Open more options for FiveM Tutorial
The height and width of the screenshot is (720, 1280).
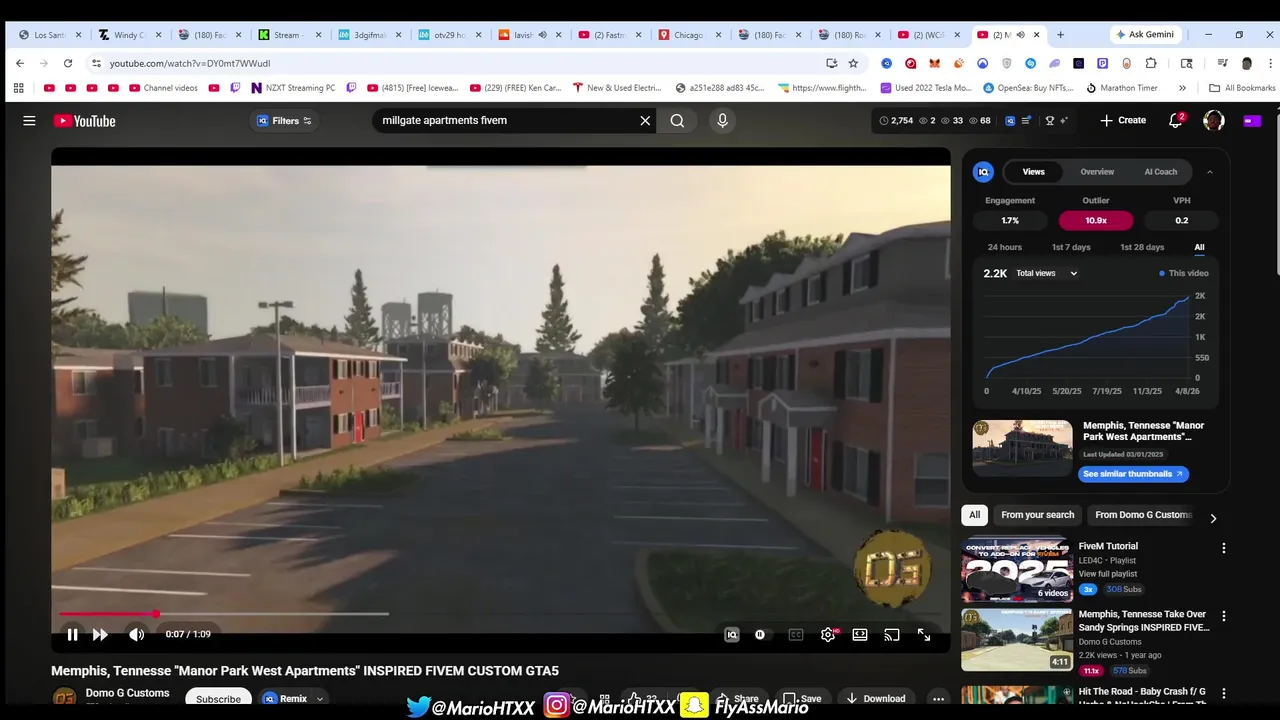tap(1223, 548)
